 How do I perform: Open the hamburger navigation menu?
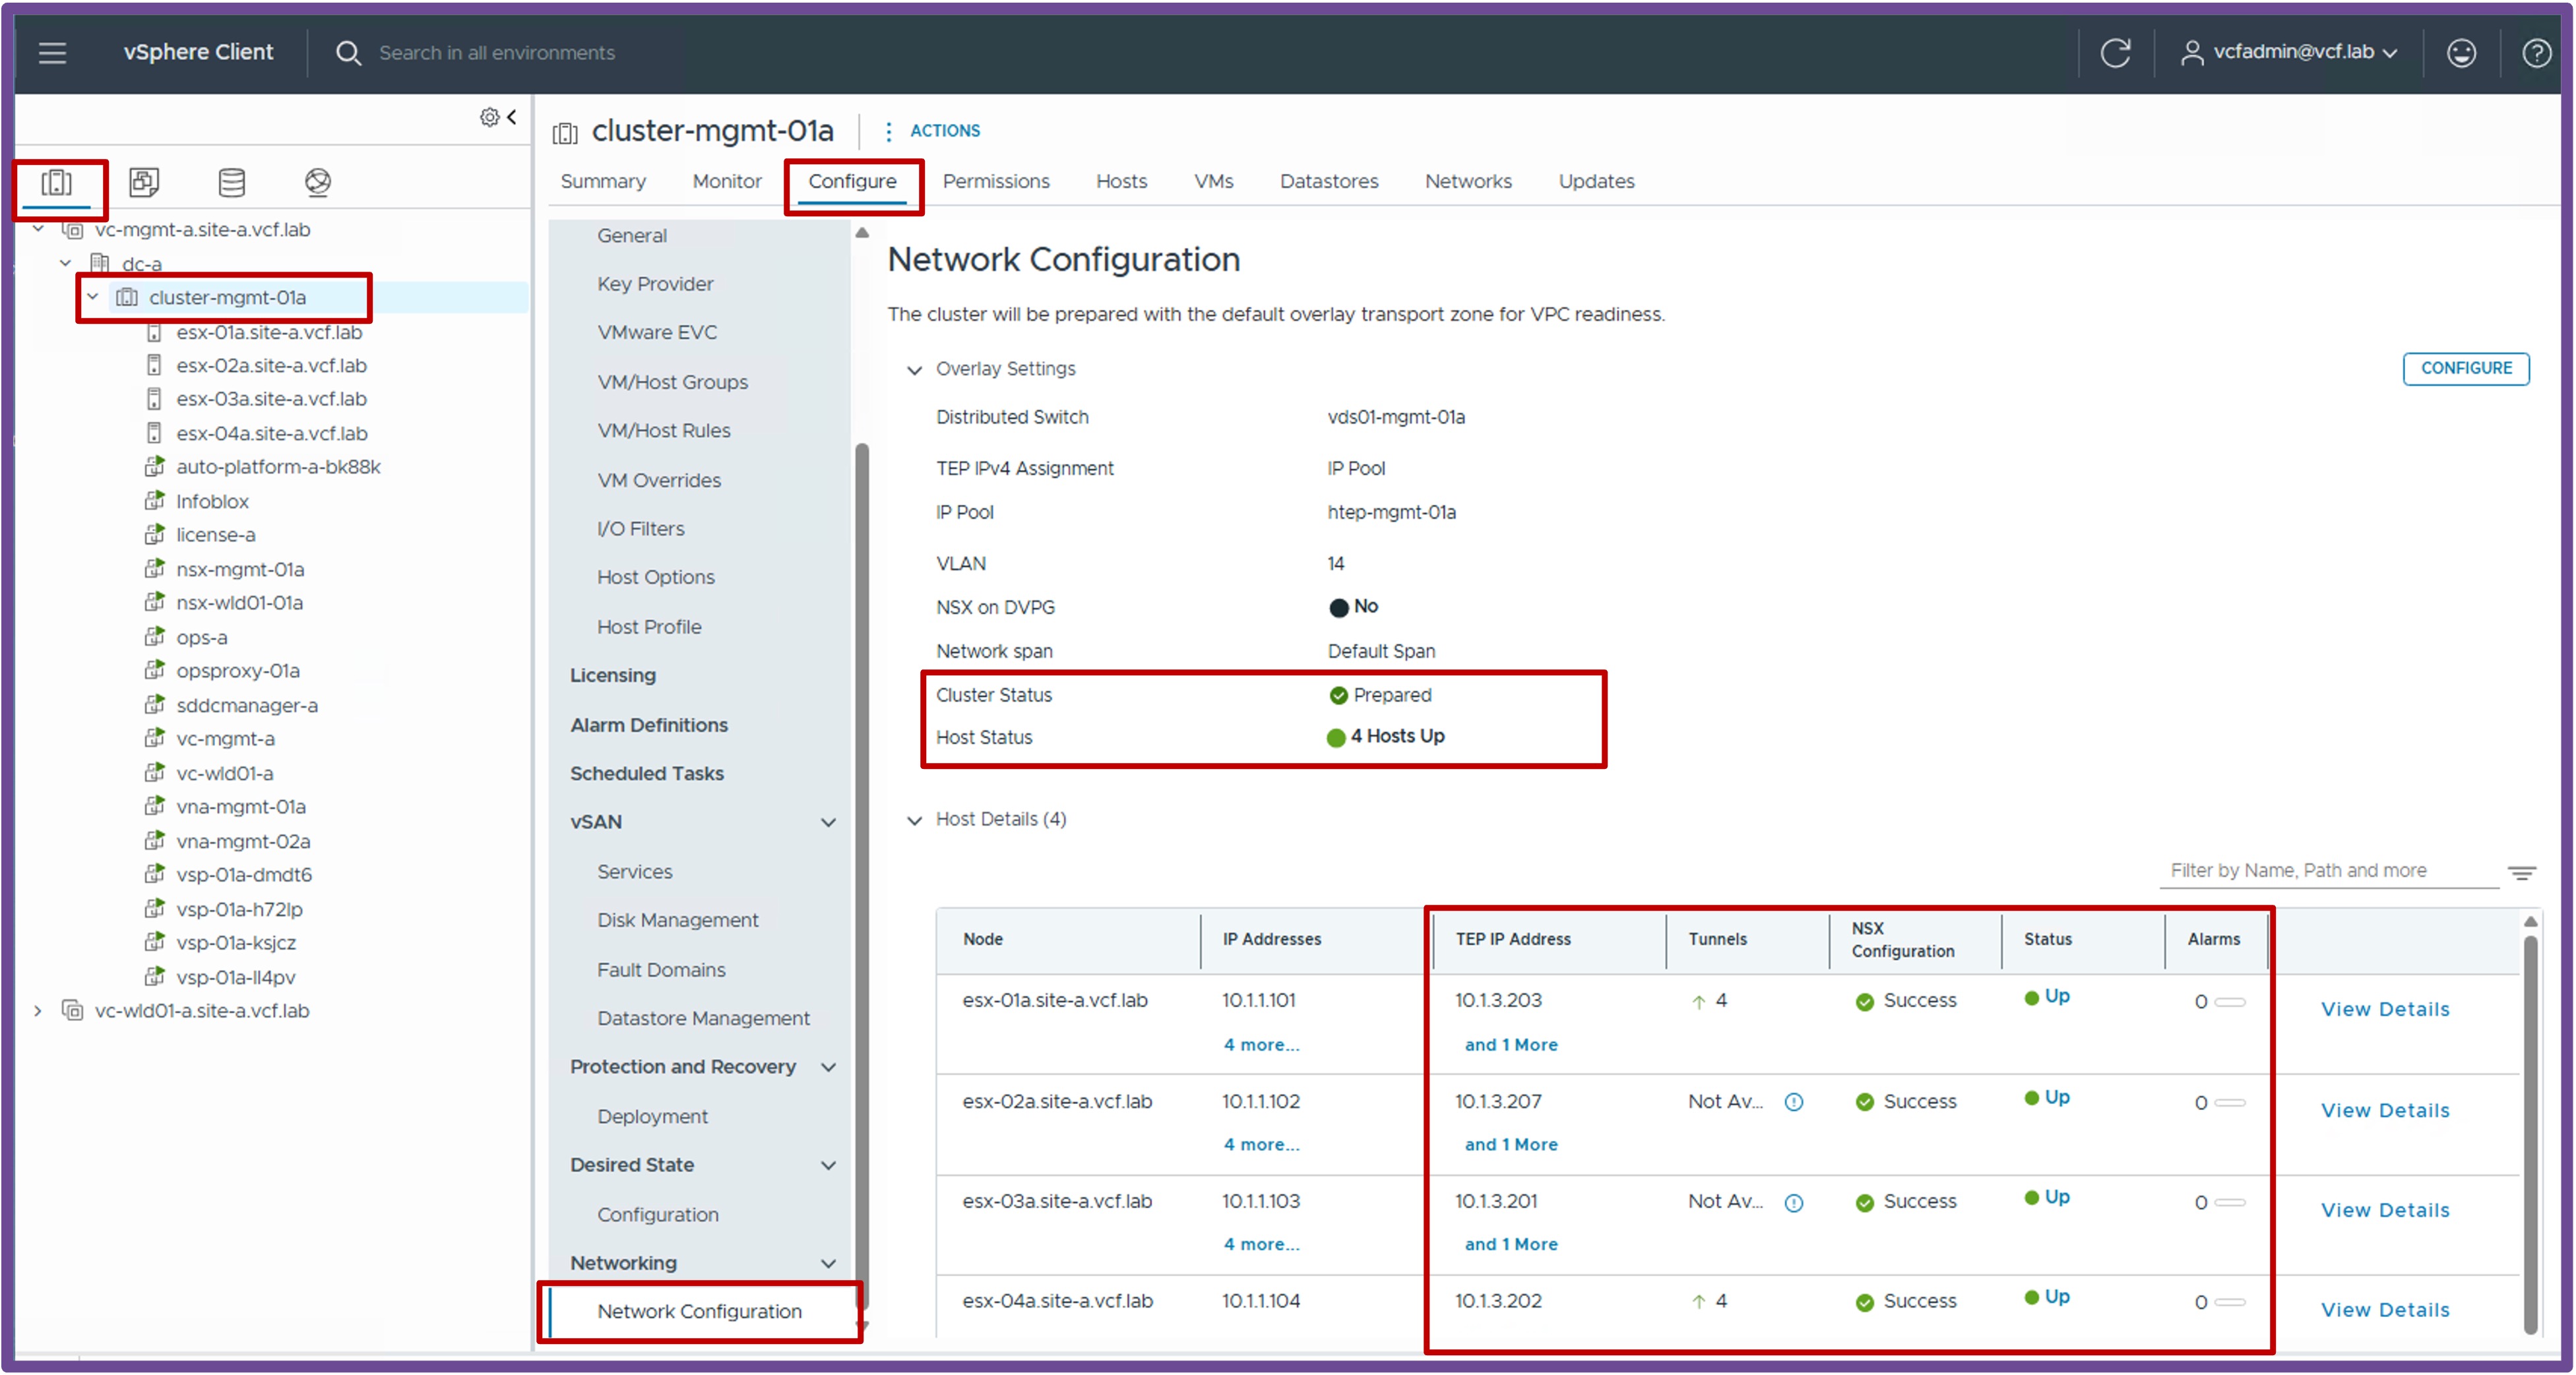pyautogui.click(x=52, y=52)
